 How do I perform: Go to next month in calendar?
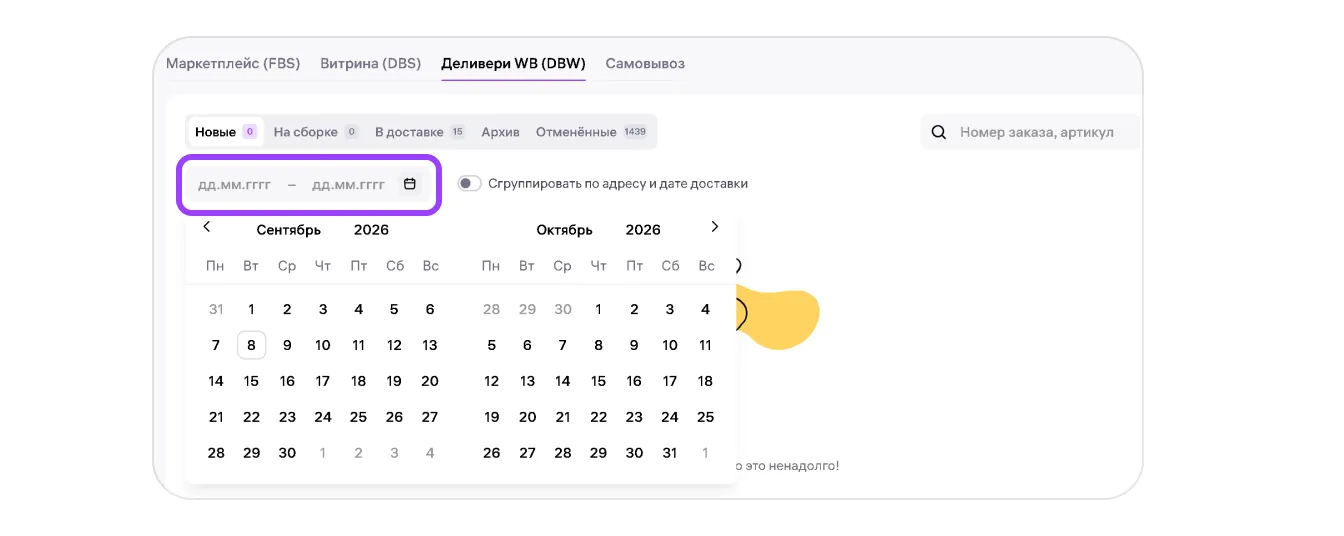tap(714, 227)
